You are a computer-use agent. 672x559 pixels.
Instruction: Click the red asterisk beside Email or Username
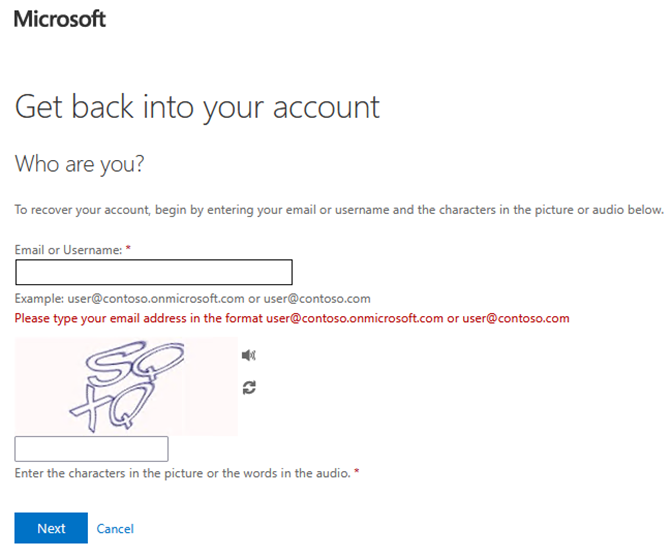[129, 249]
